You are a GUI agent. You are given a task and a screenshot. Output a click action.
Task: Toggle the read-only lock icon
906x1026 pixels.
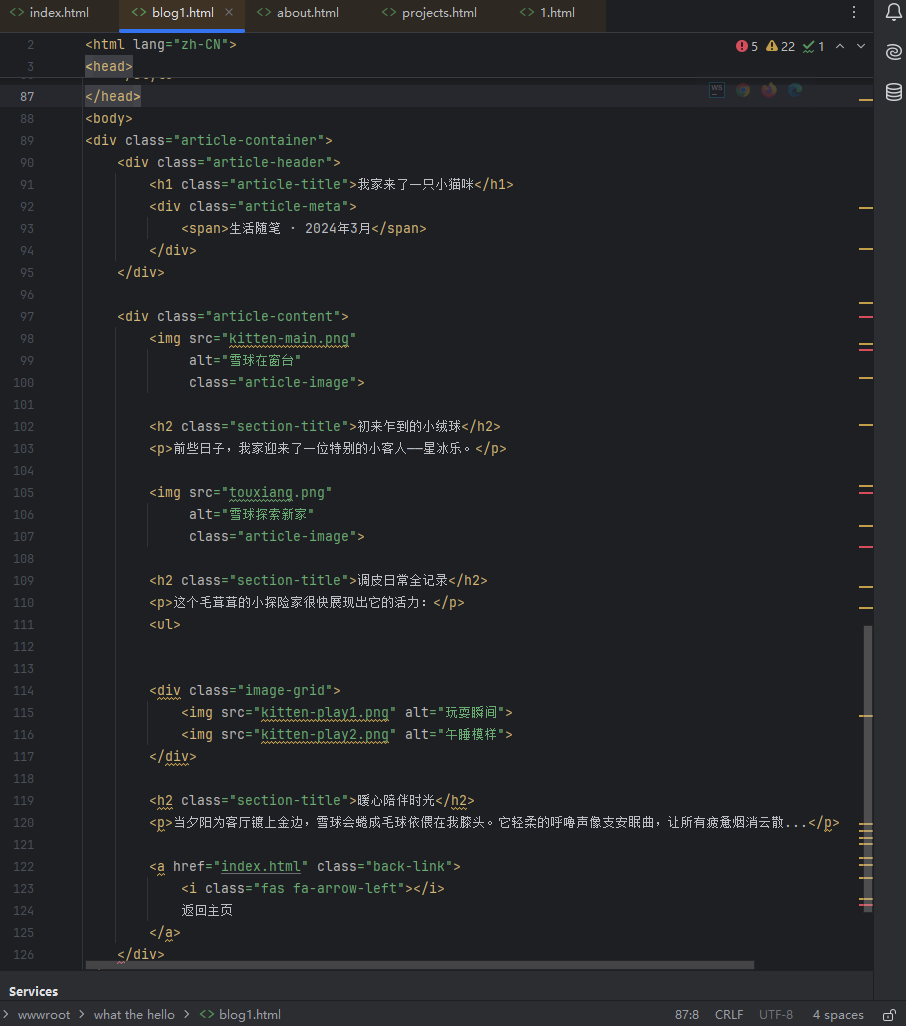(x=888, y=1014)
